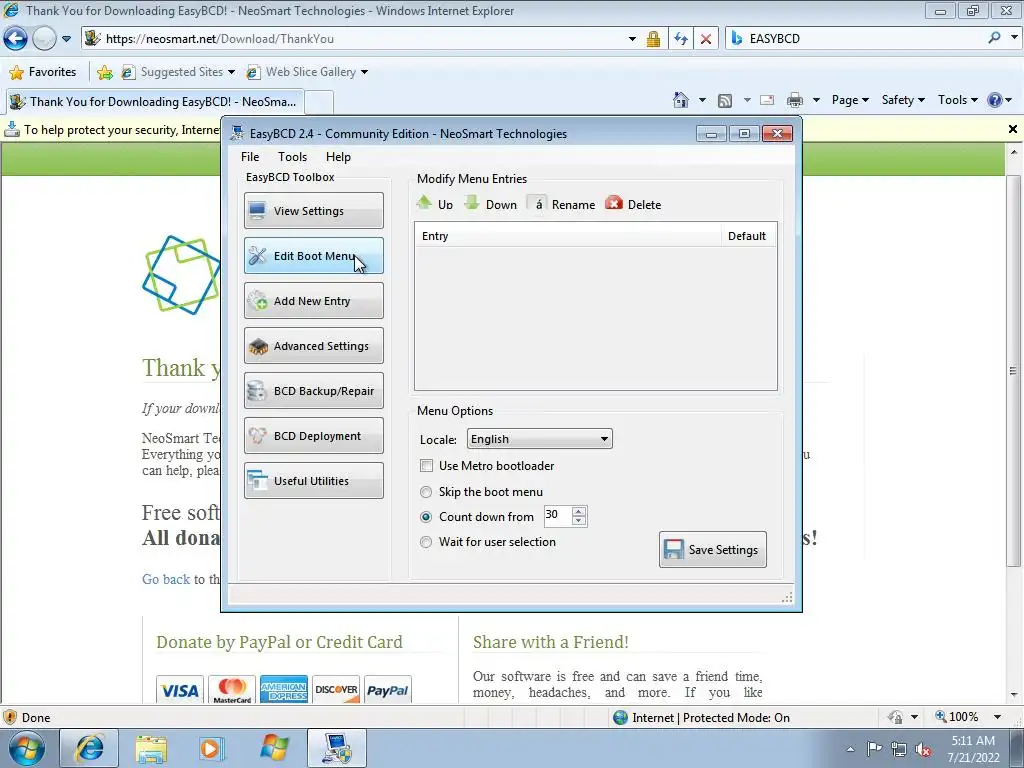Decrease countdown with spinner down arrow
Image resolution: width=1024 pixels, height=768 pixels.
(x=579, y=520)
